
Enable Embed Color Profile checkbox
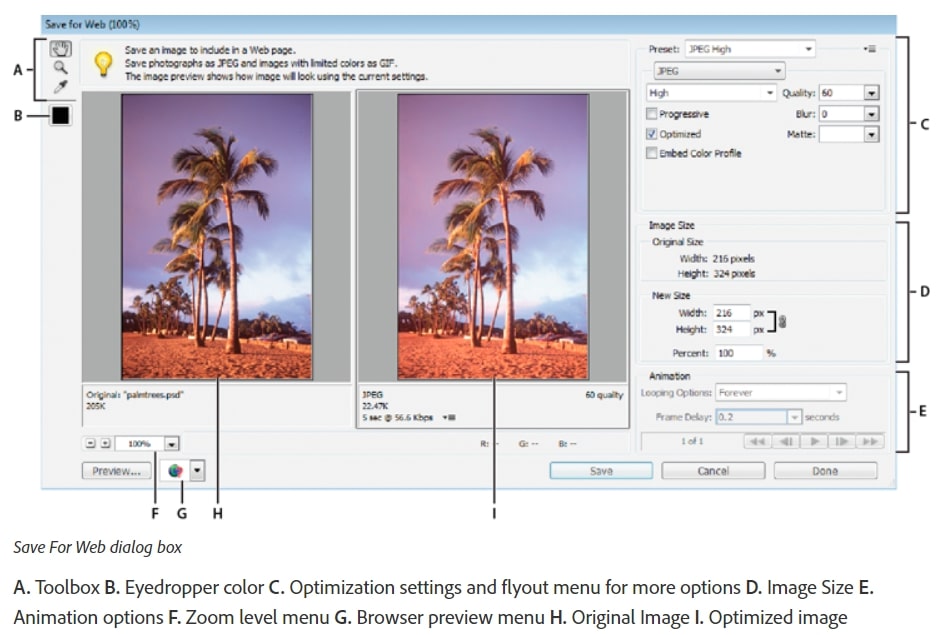651,153
